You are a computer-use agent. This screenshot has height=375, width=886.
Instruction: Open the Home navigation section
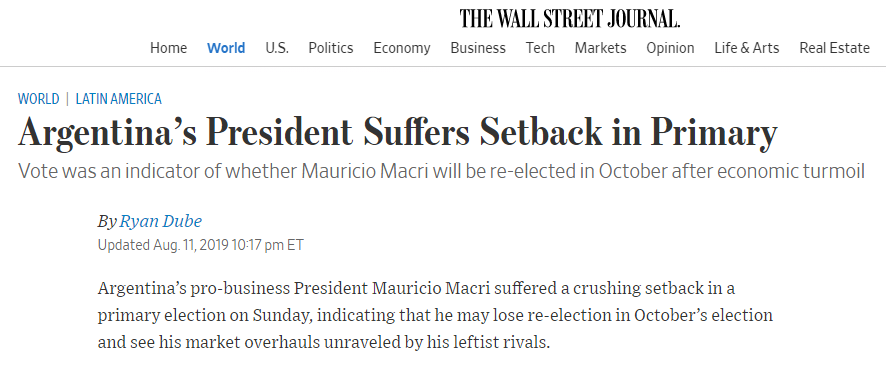pyautogui.click(x=168, y=48)
